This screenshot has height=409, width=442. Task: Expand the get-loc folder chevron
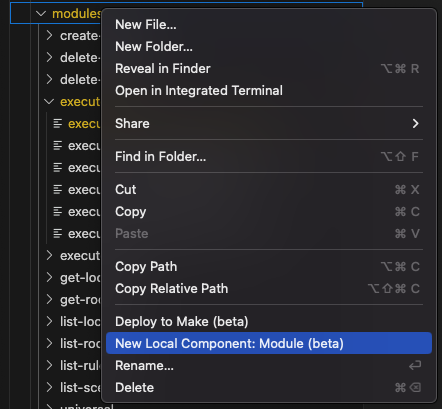pos(50,277)
